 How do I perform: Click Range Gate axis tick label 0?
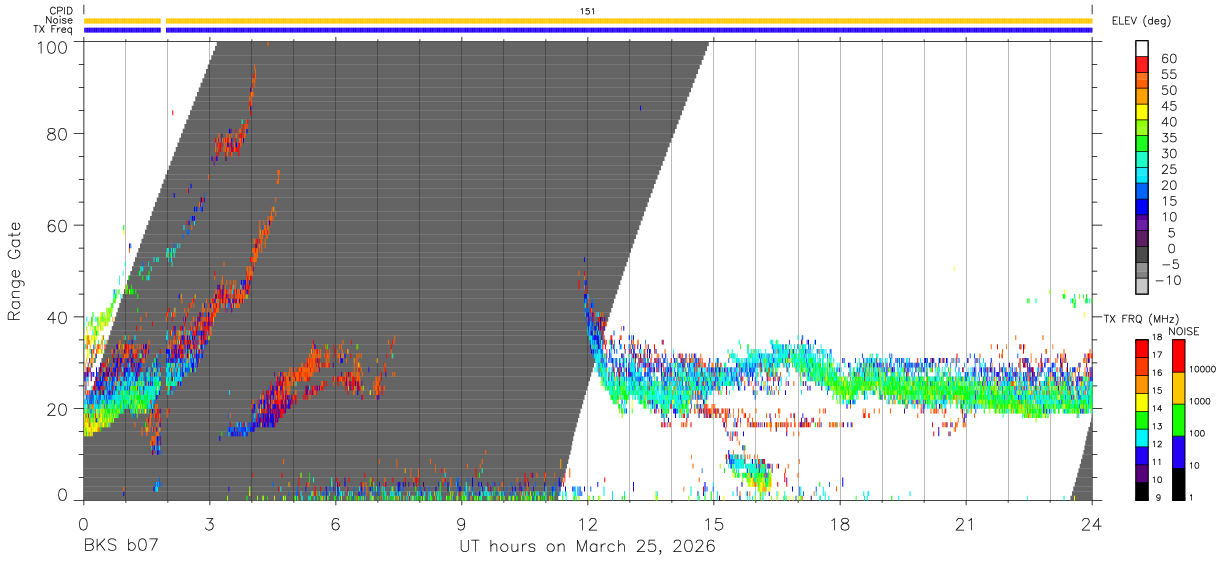(62, 495)
